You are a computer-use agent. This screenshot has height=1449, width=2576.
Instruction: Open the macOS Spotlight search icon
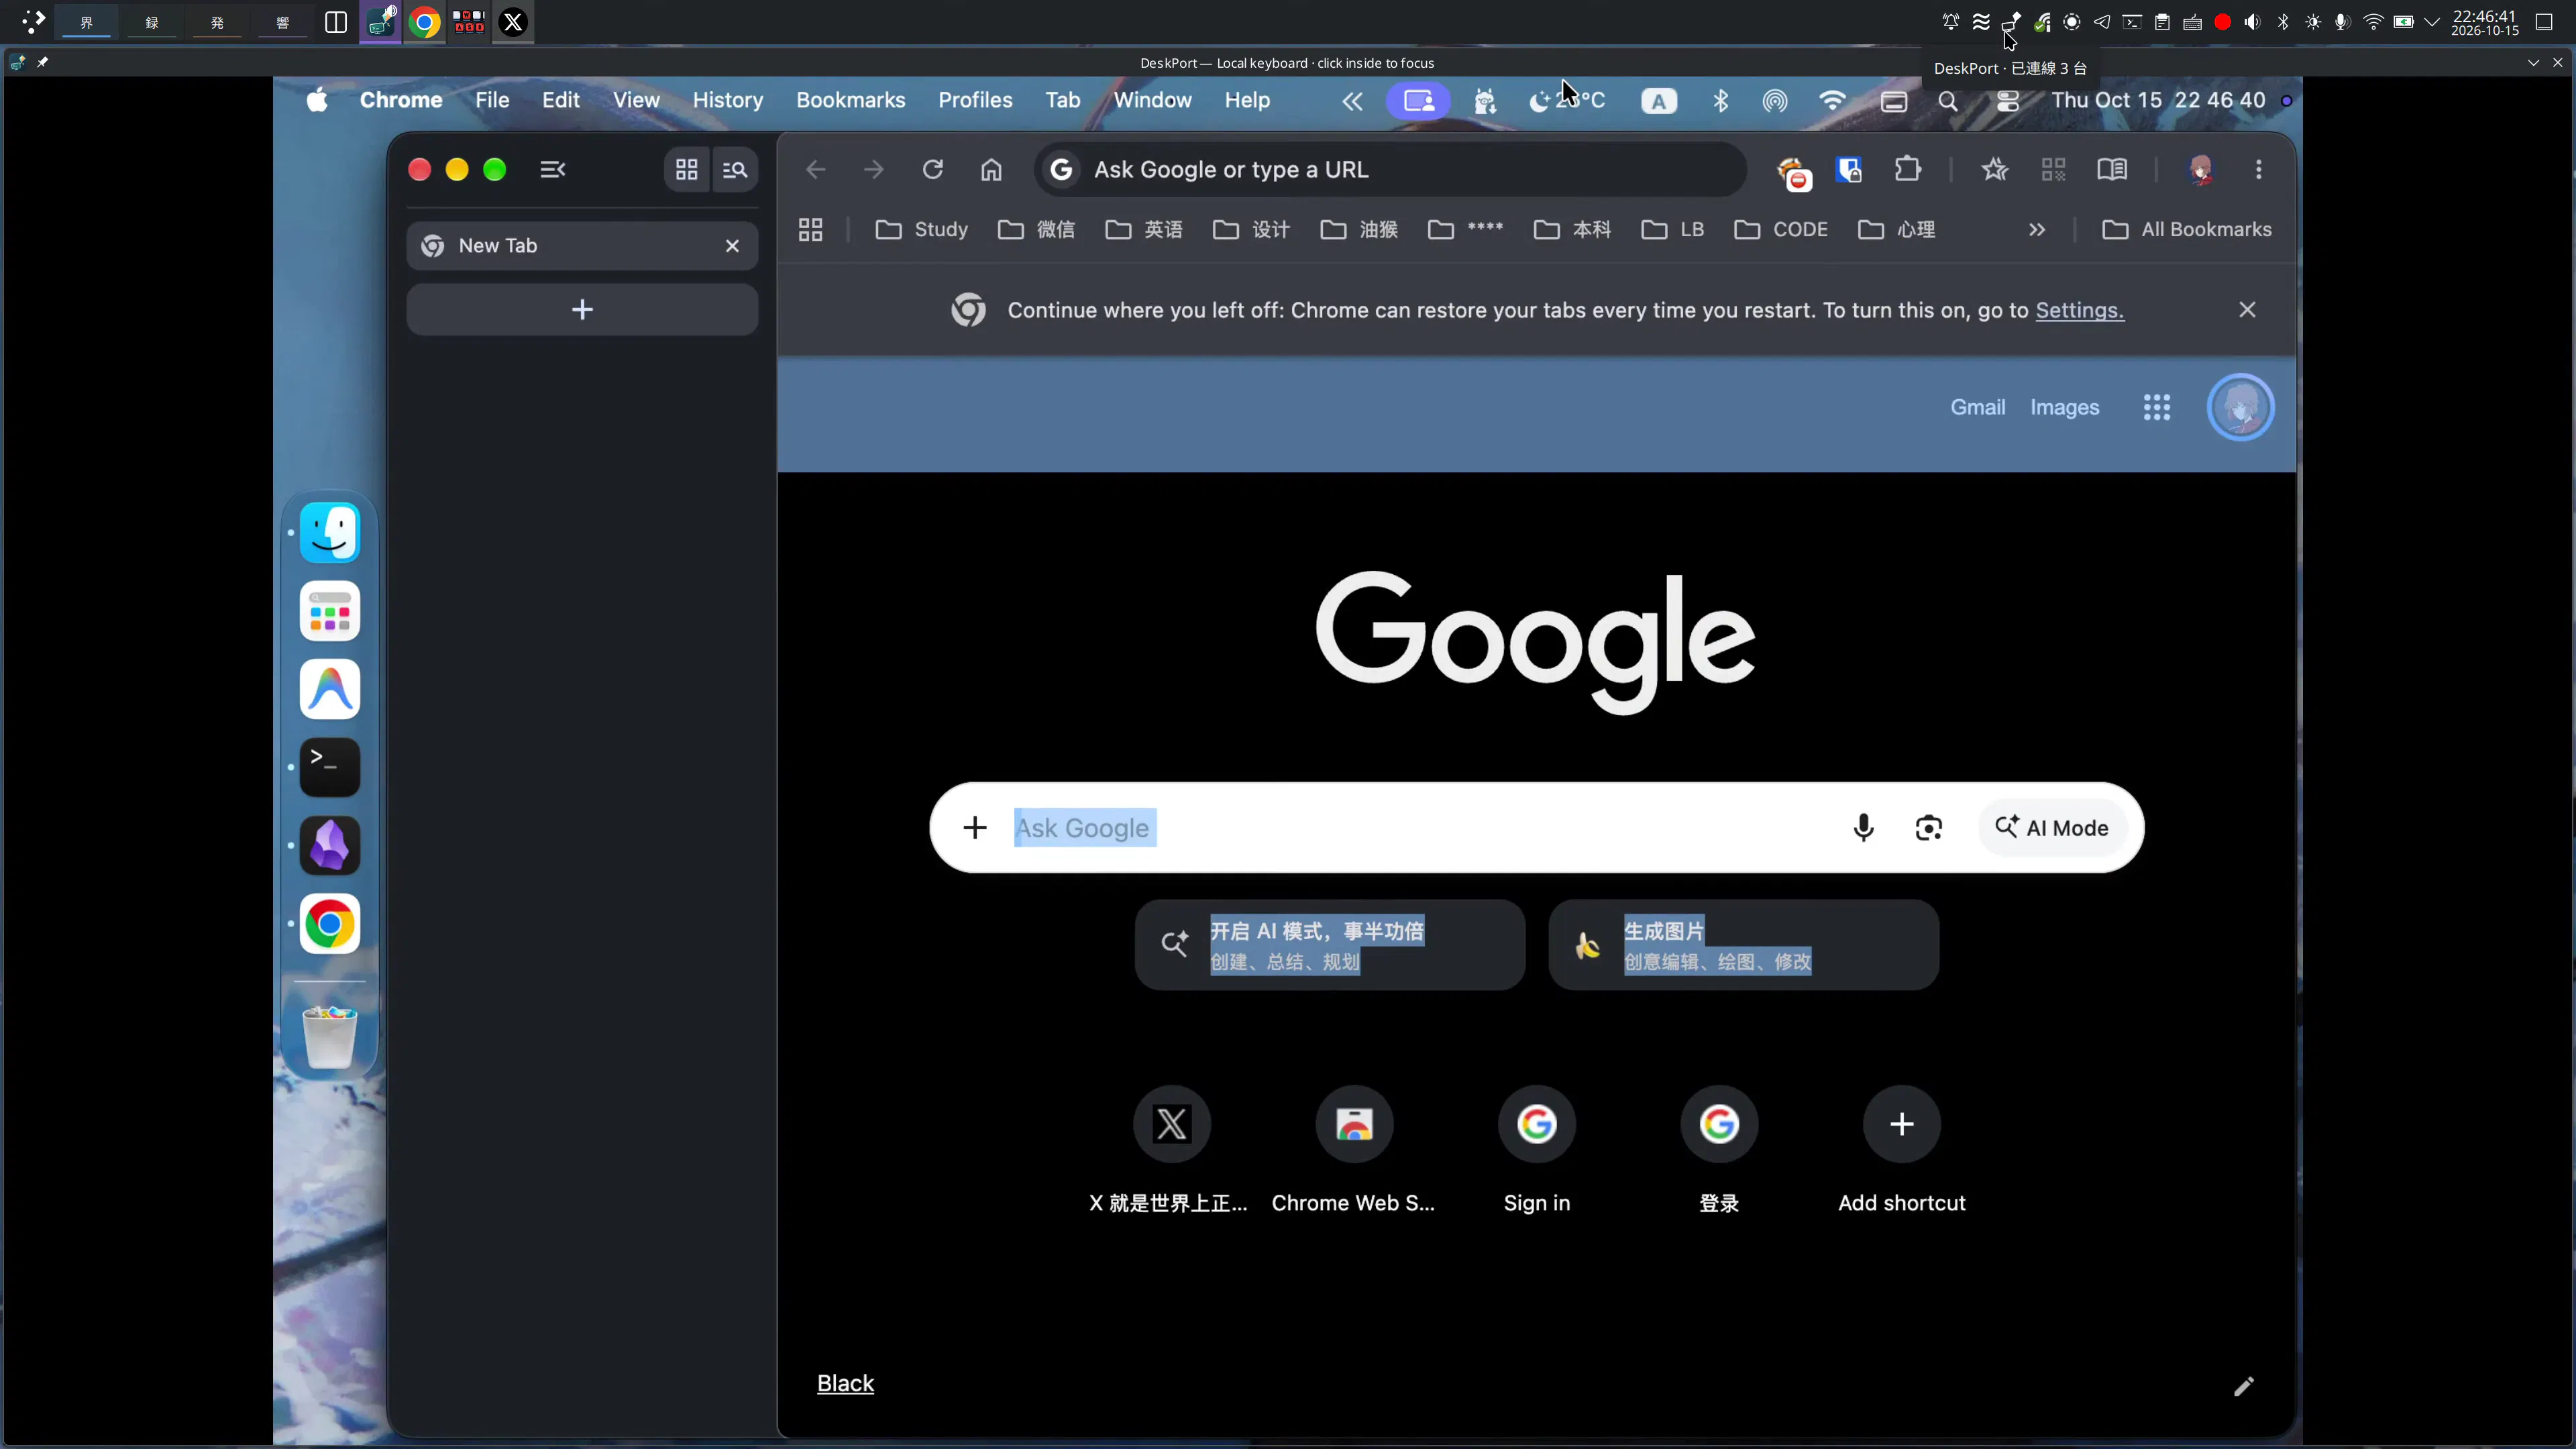(x=1948, y=101)
